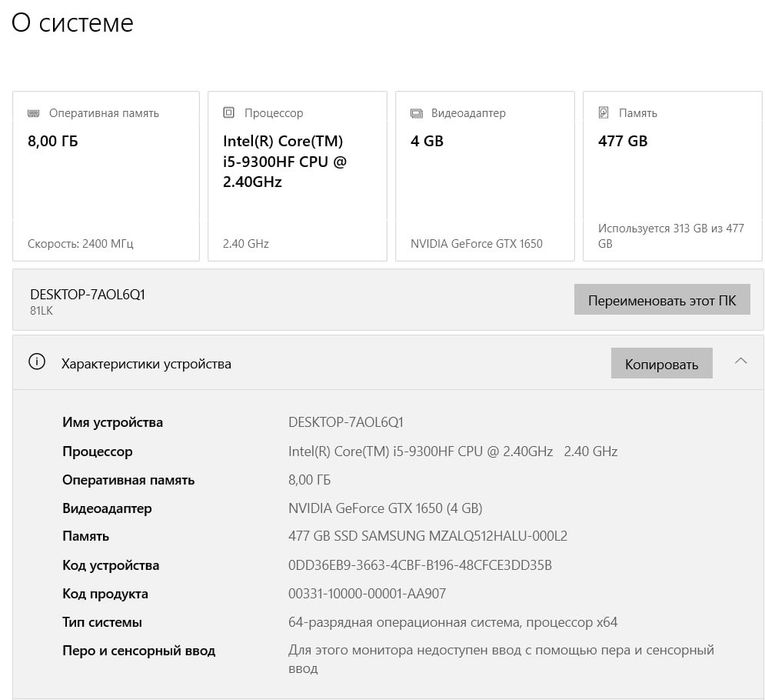The image size is (765, 700).
Task: Click the info icon beside Характеристики устройства
Action: point(37,362)
